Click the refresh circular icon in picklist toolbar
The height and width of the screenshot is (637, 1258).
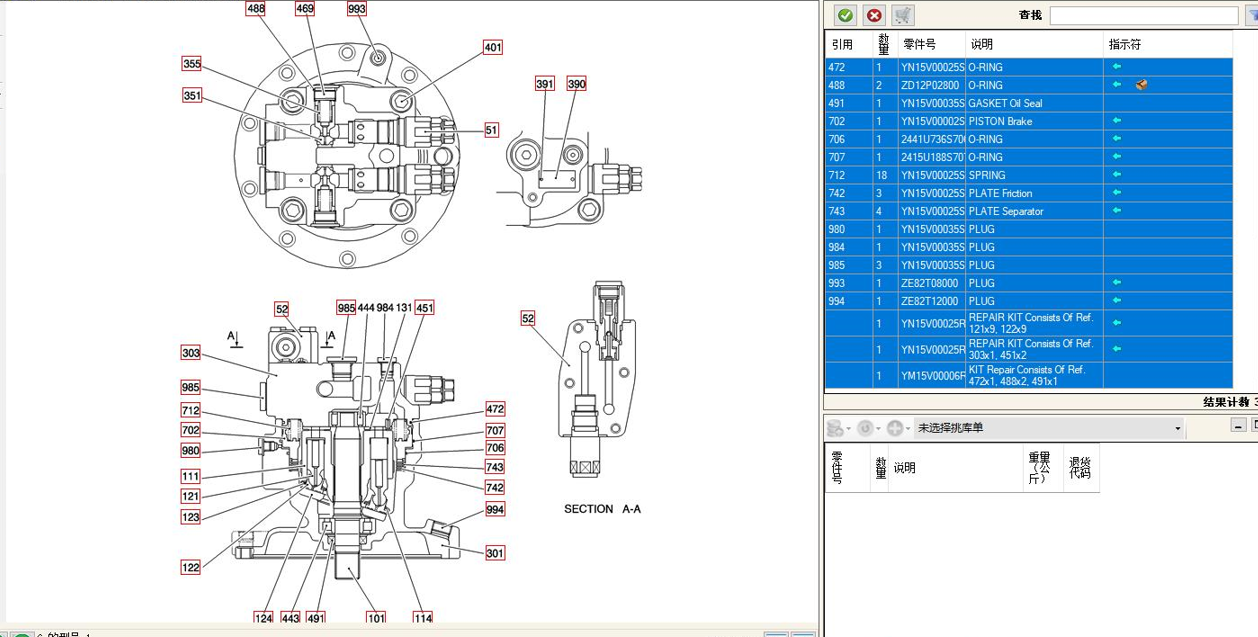(x=866, y=428)
